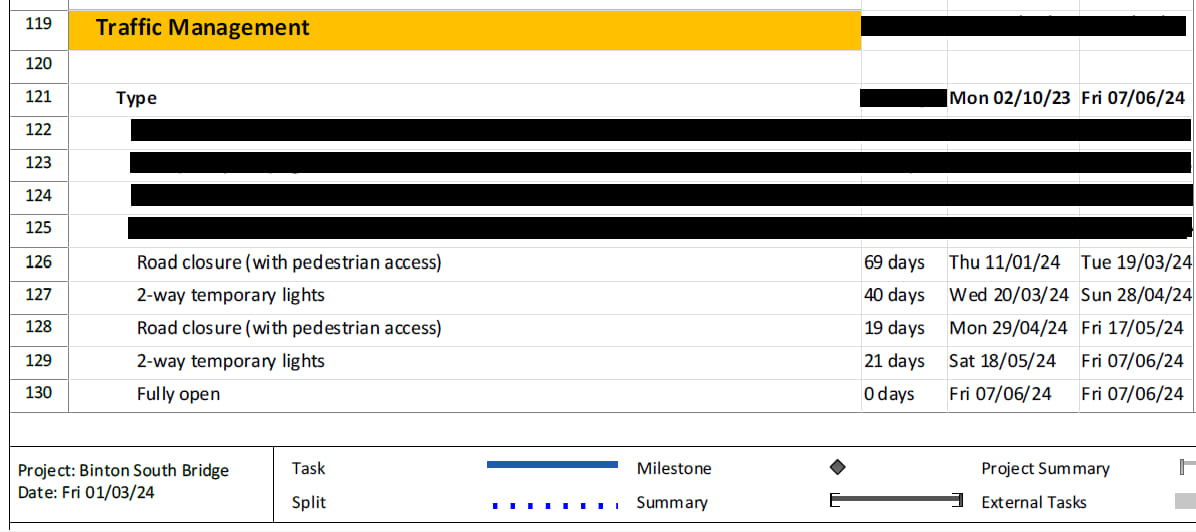Click the Milestone diamond icon in legend
Viewport: 1196px width, 532px height.
[x=838, y=467]
